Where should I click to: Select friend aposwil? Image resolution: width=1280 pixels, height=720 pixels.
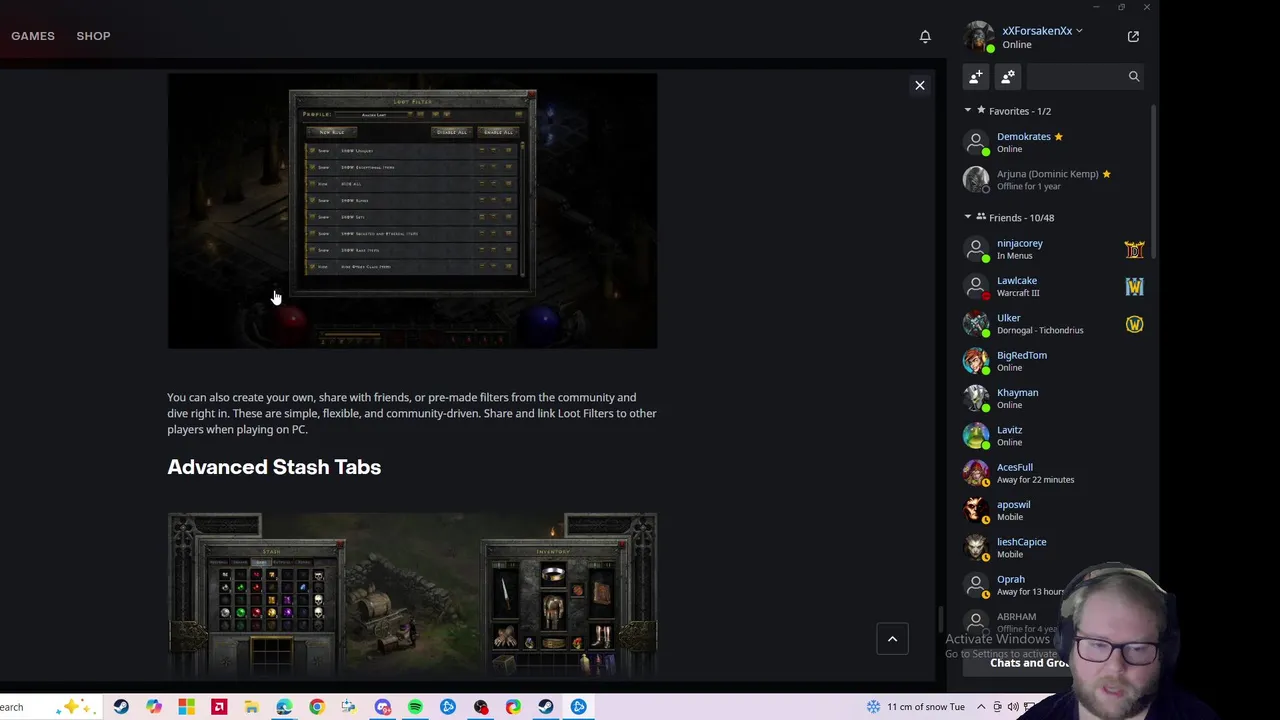point(1054,511)
